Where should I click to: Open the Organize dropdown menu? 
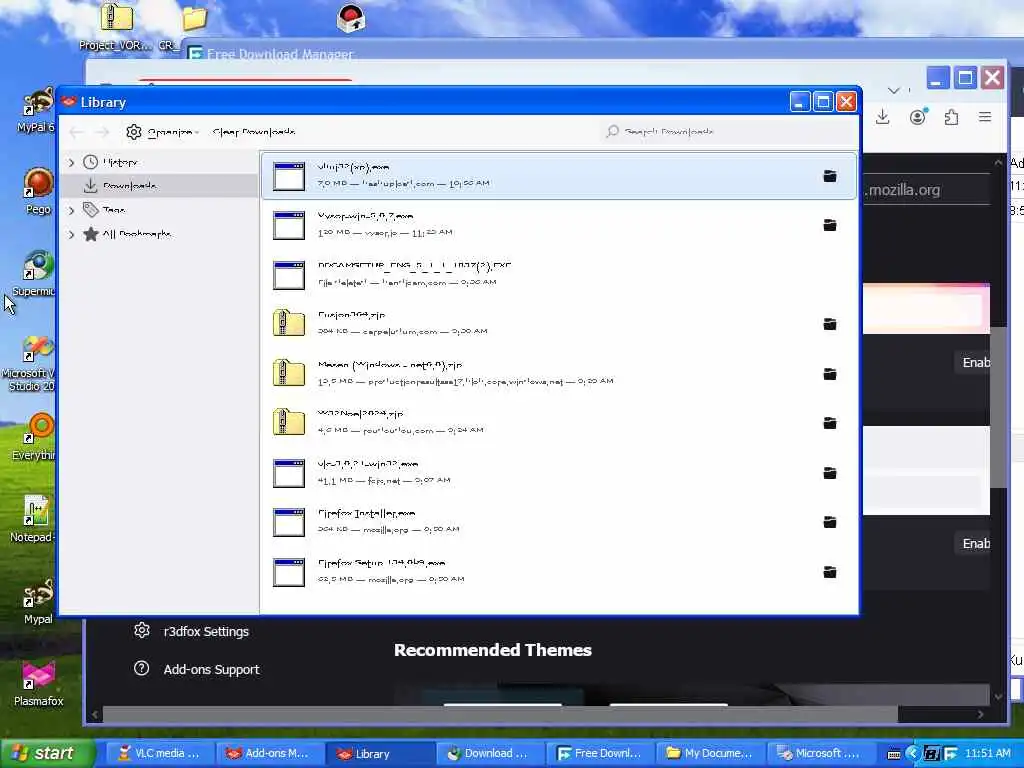click(163, 132)
